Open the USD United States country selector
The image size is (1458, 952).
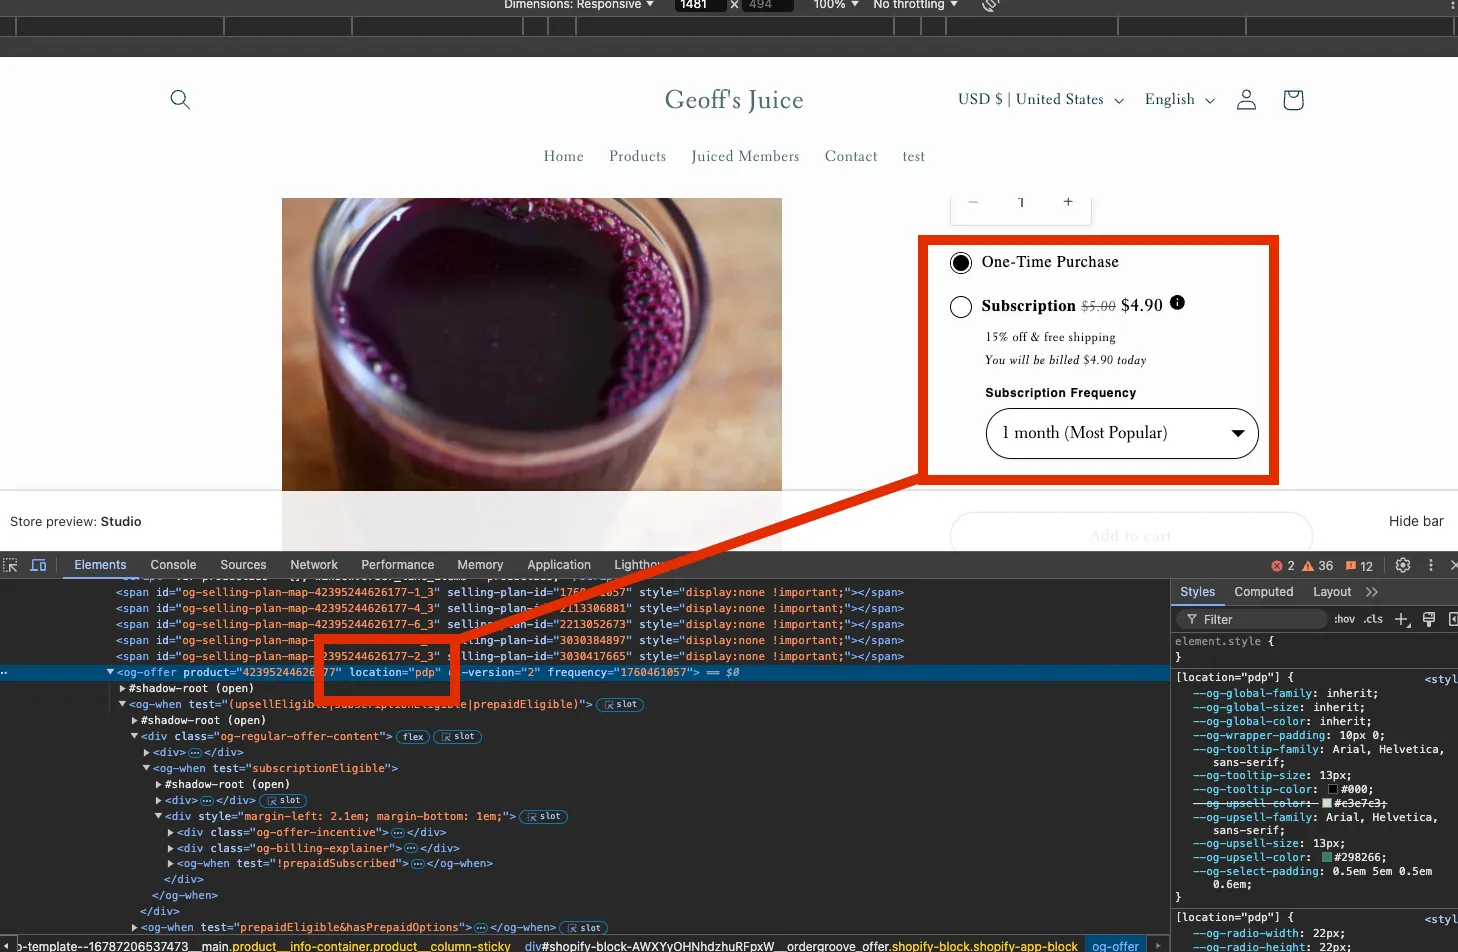pos(1041,99)
